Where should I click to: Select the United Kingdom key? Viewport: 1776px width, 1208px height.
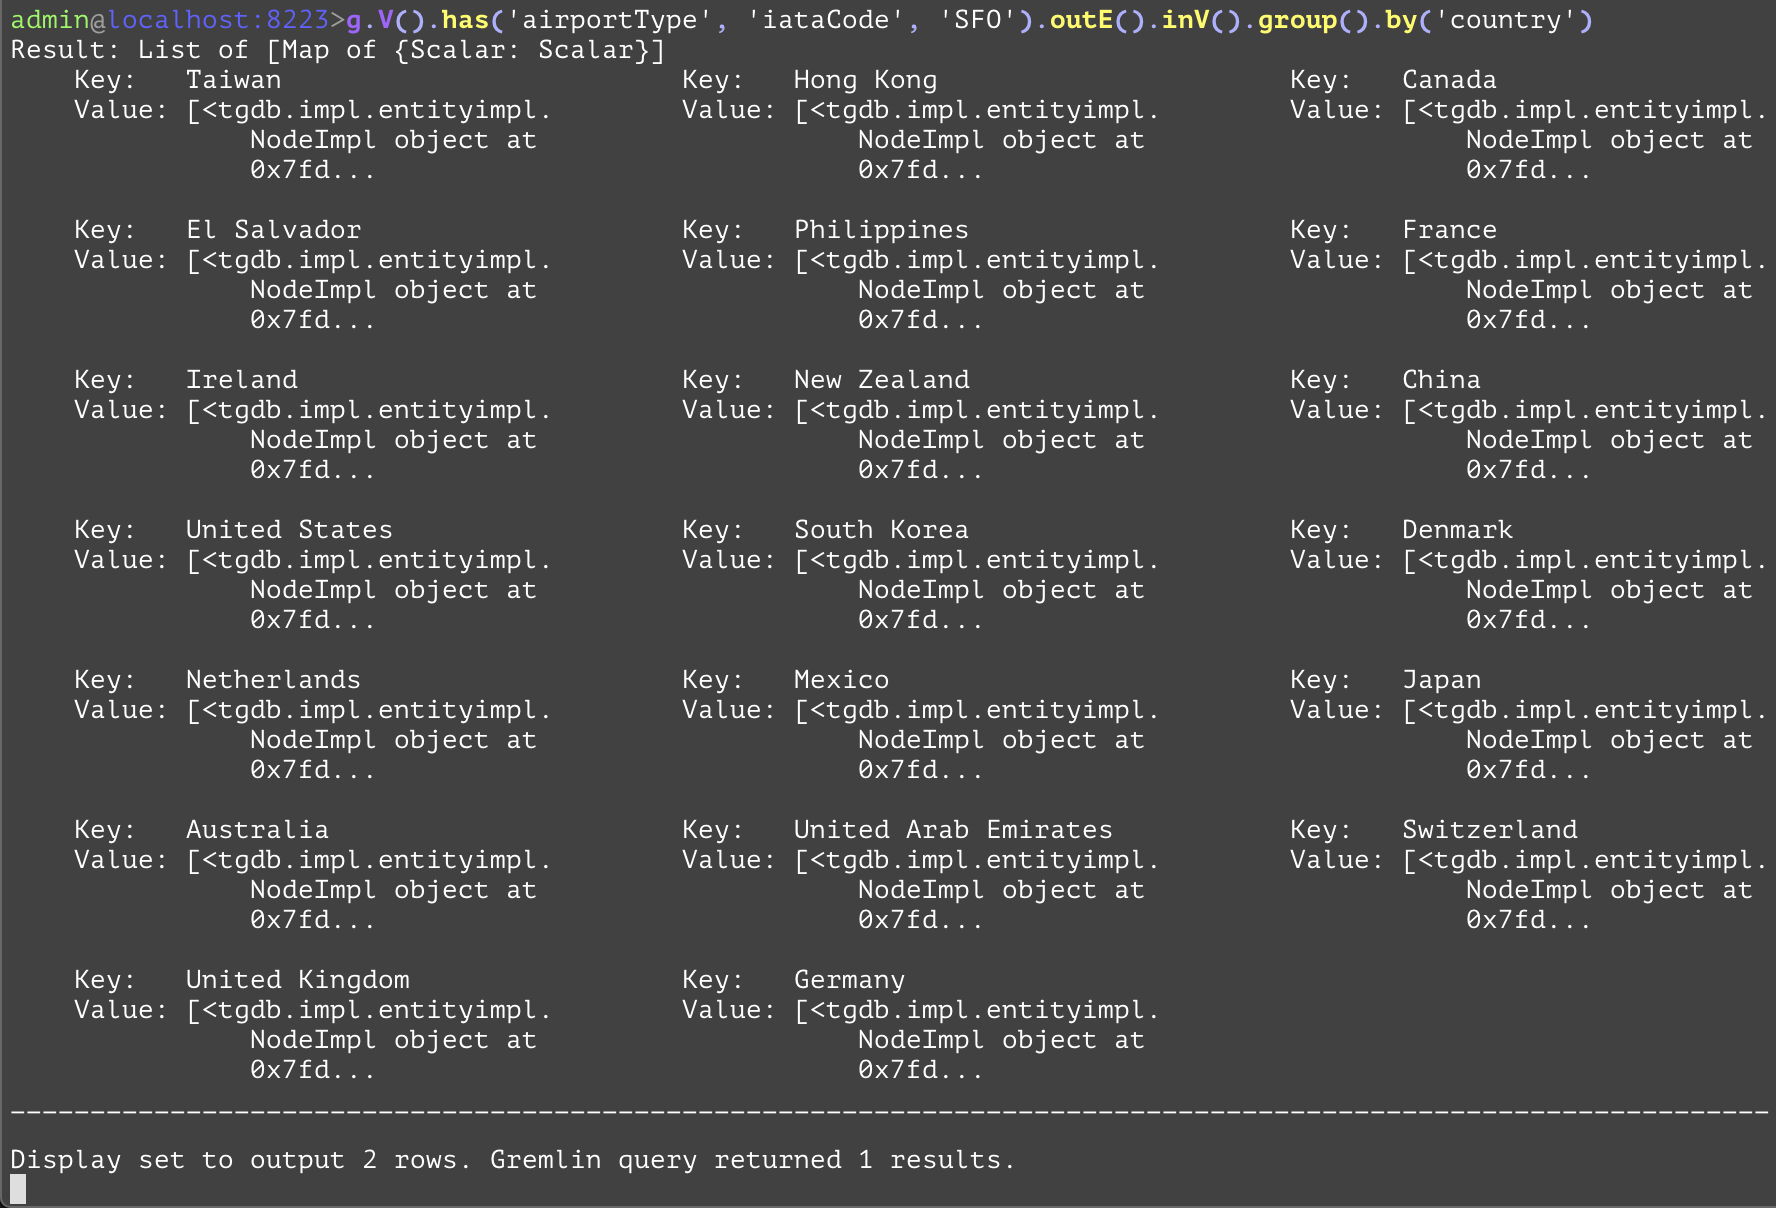coord(297,980)
